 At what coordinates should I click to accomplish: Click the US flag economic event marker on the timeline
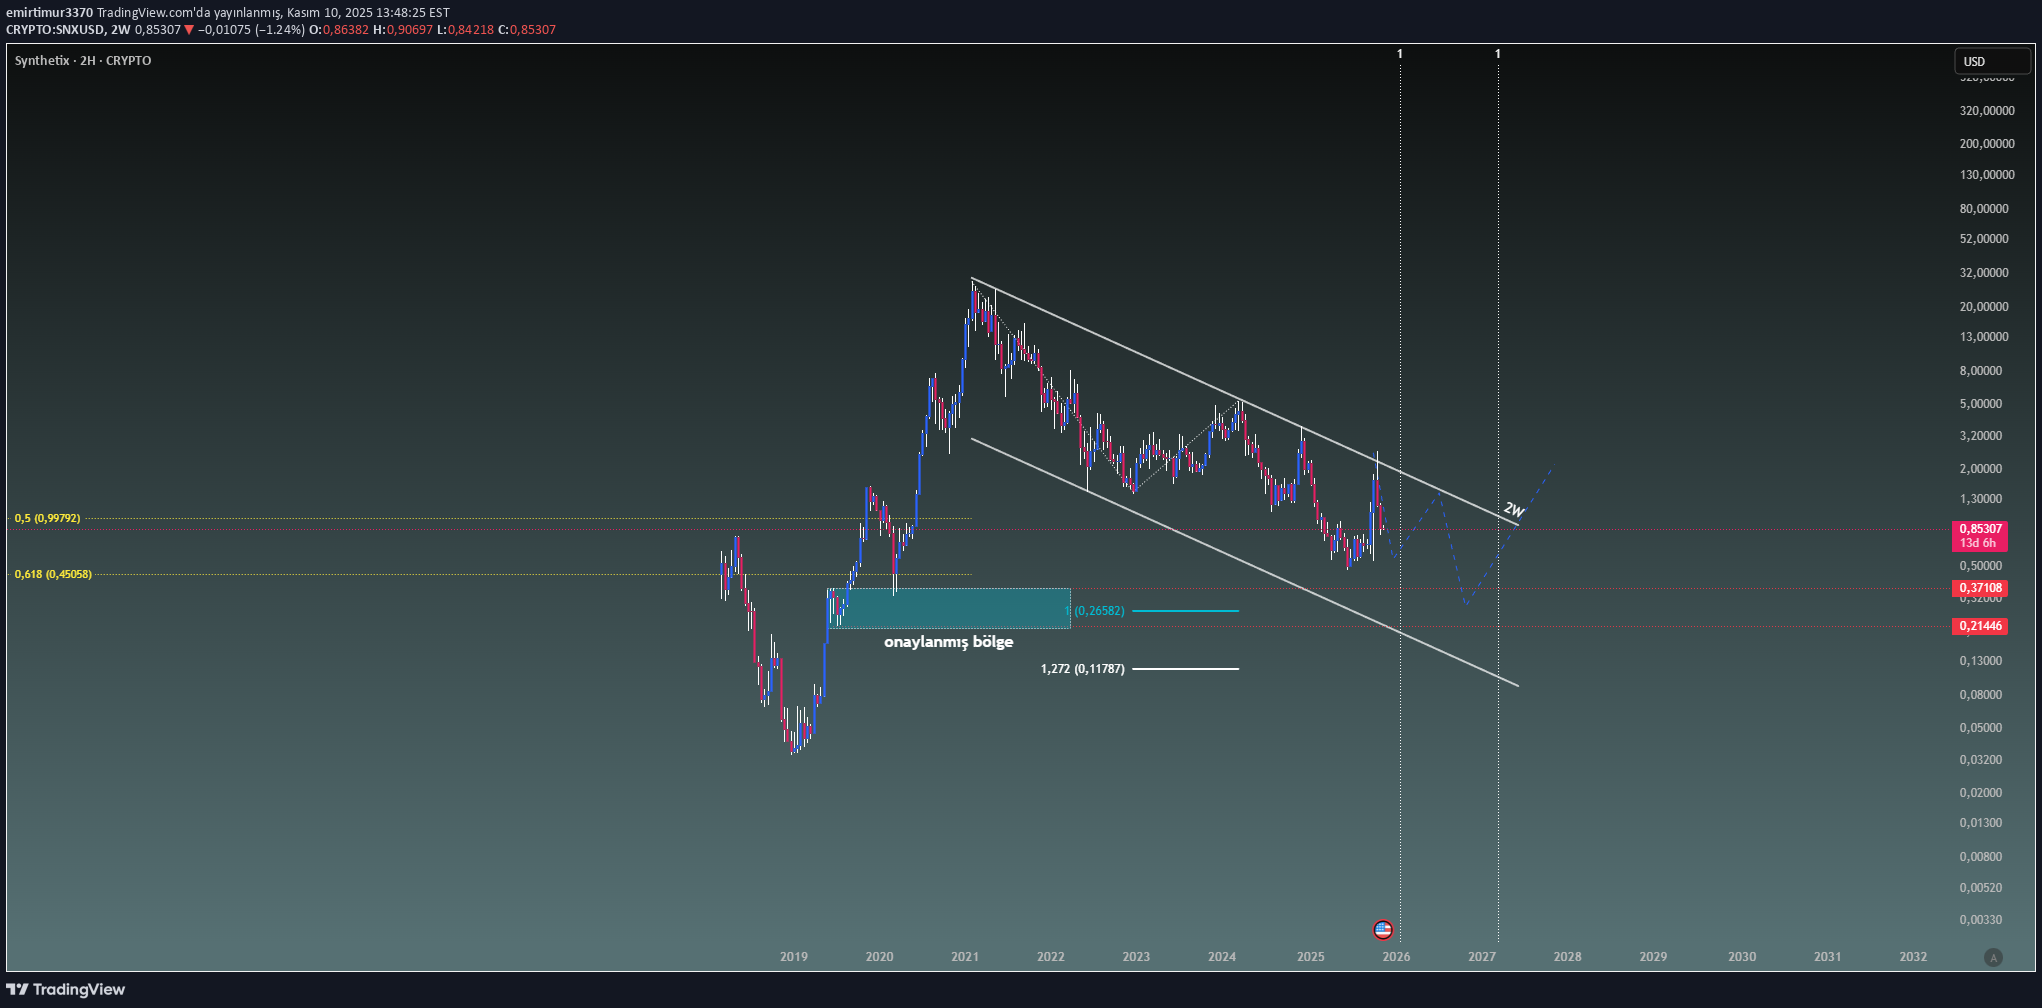[x=1385, y=929]
